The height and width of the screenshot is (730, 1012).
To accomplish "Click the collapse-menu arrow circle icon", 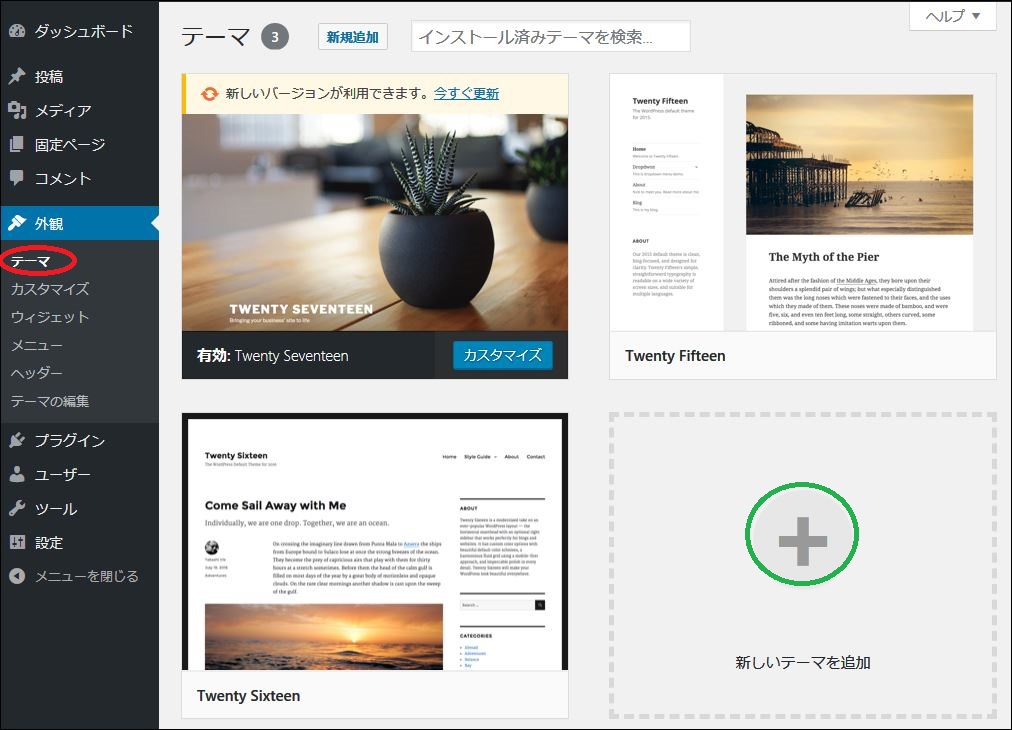I will [17, 576].
